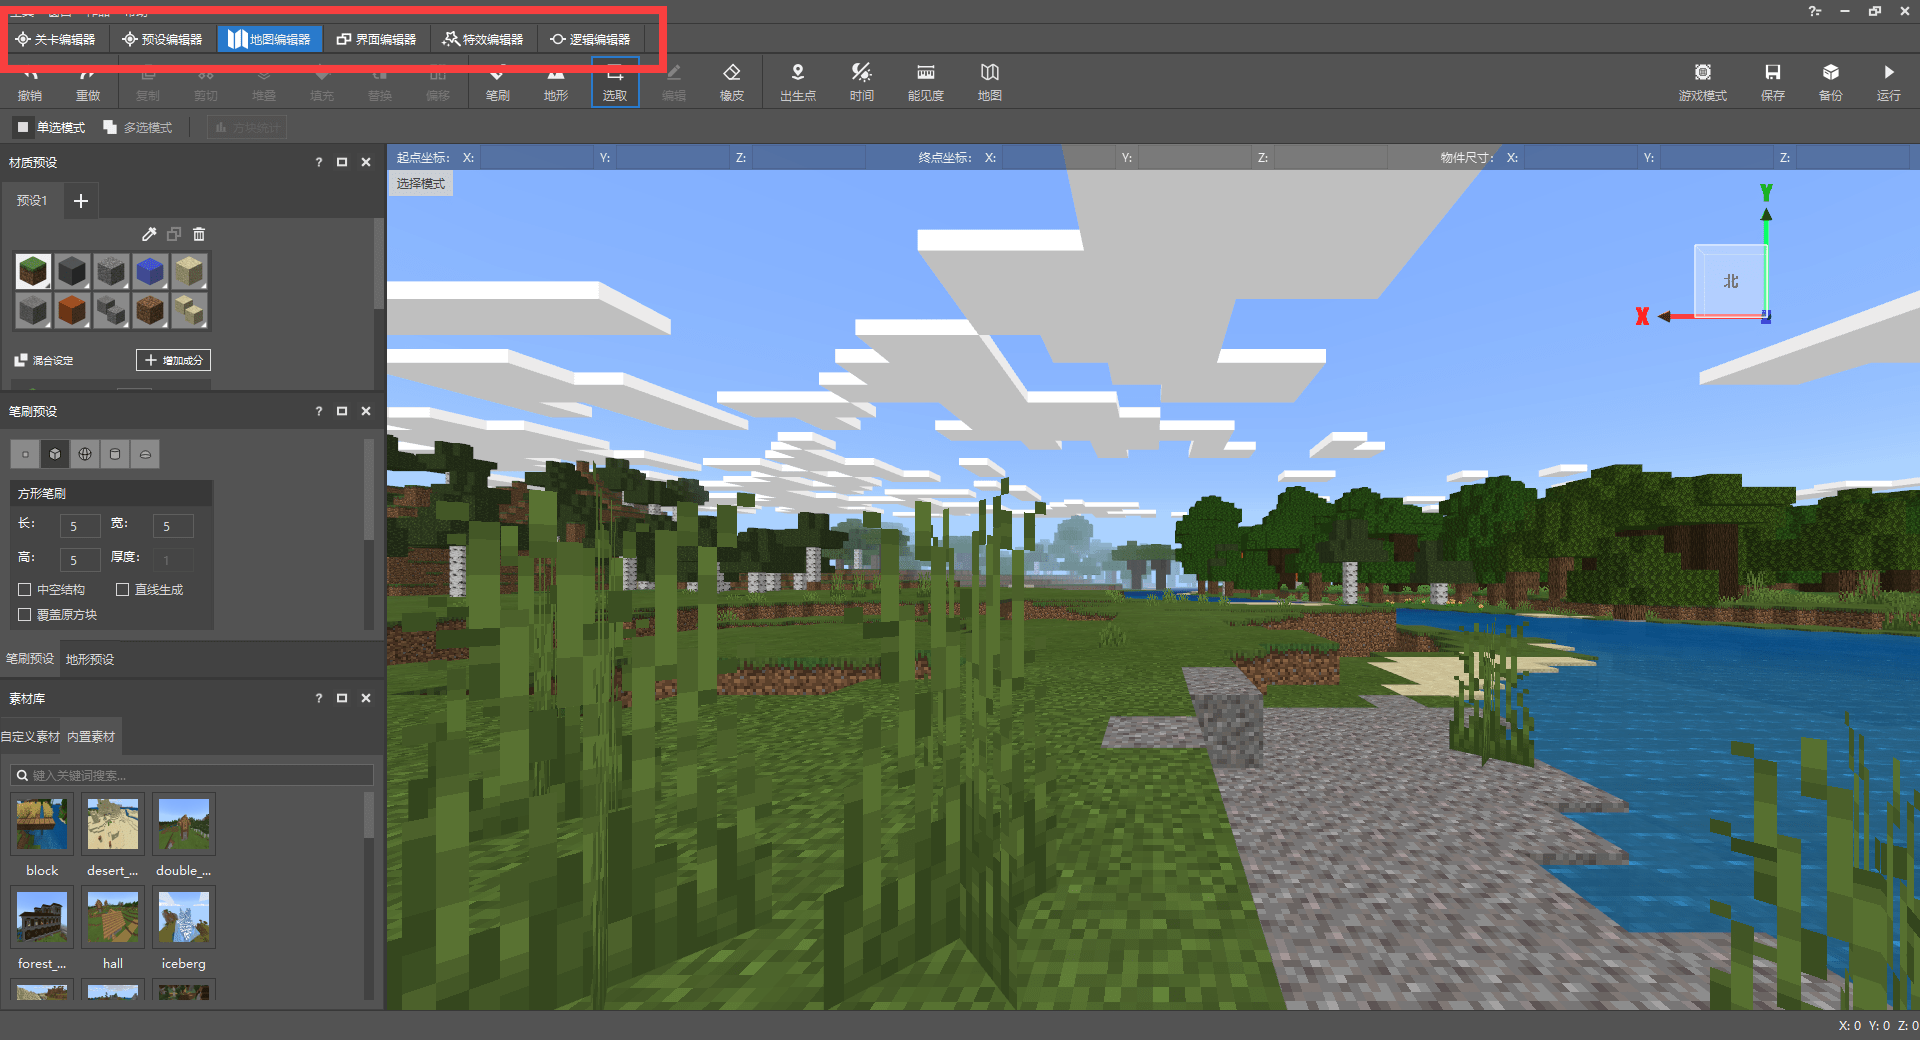Open the 界面编辑器 tab

point(376,39)
